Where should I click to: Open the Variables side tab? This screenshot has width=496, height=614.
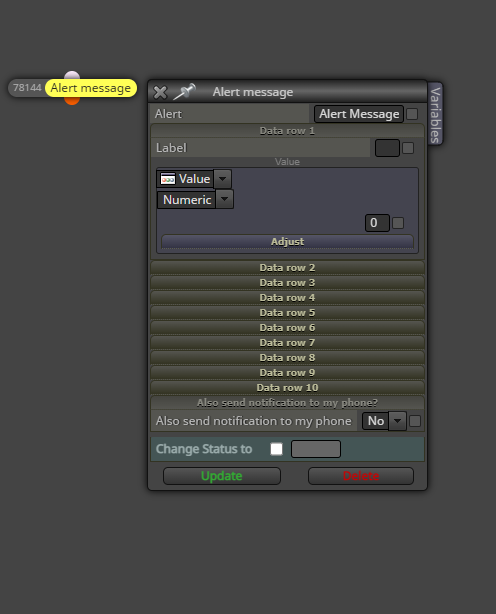tap(435, 114)
